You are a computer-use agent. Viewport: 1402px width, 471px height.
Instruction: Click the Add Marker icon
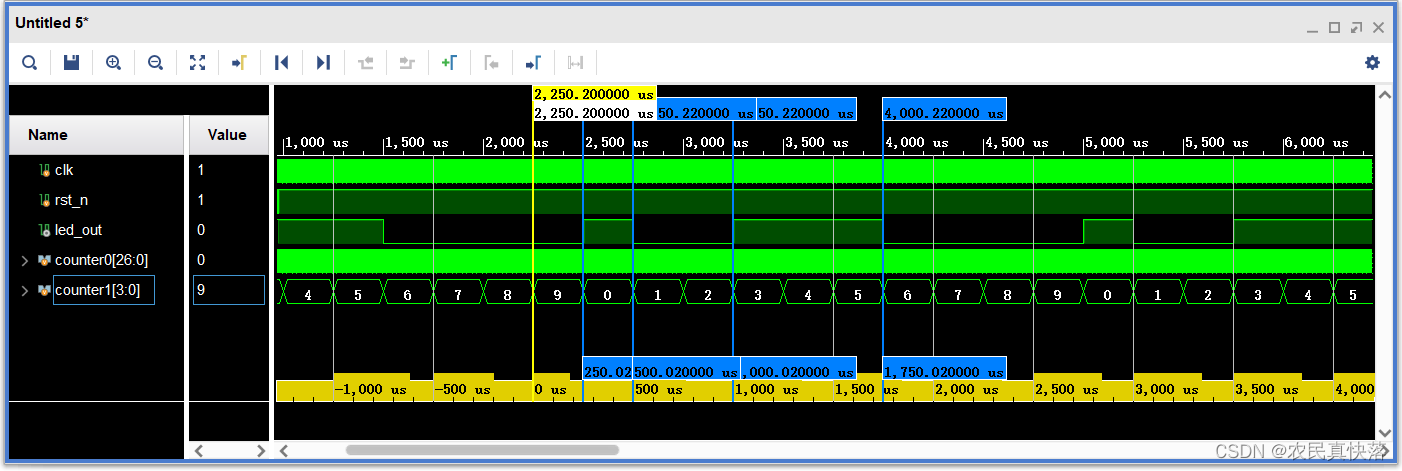point(449,63)
